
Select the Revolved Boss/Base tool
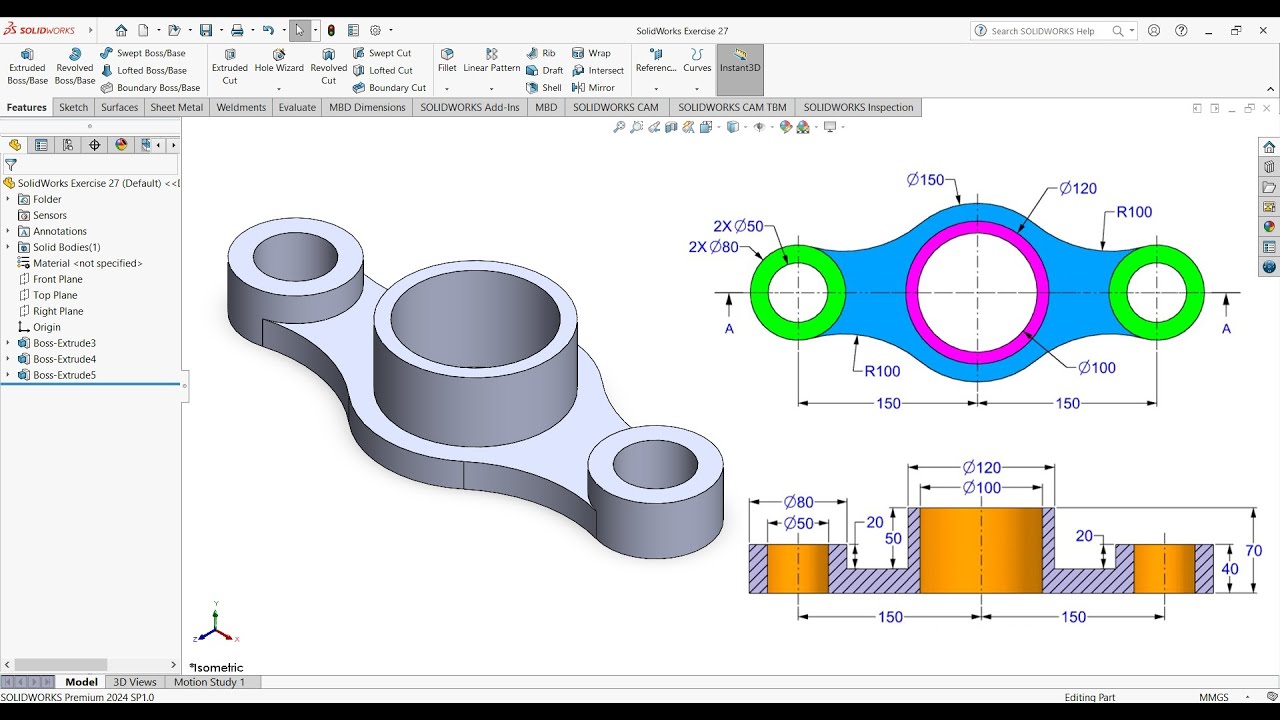tap(75, 67)
